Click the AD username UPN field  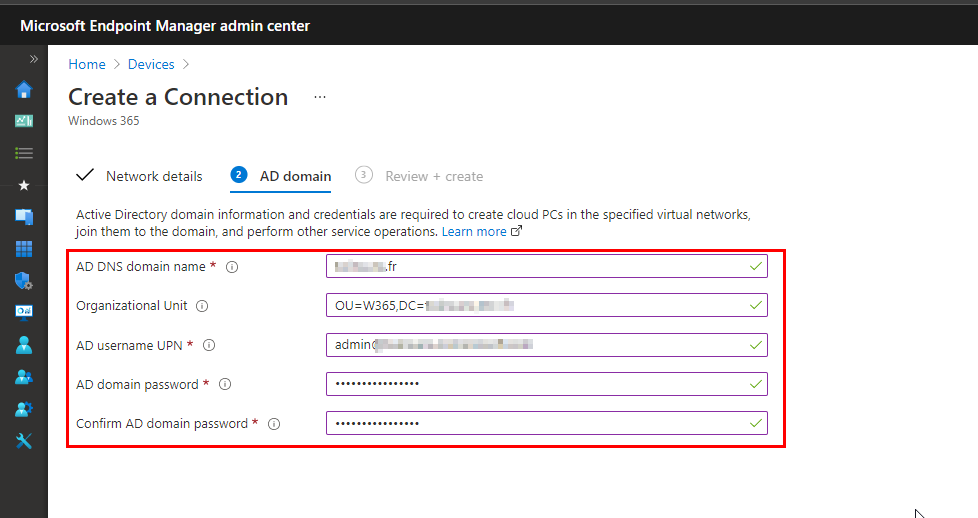[546, 345]
